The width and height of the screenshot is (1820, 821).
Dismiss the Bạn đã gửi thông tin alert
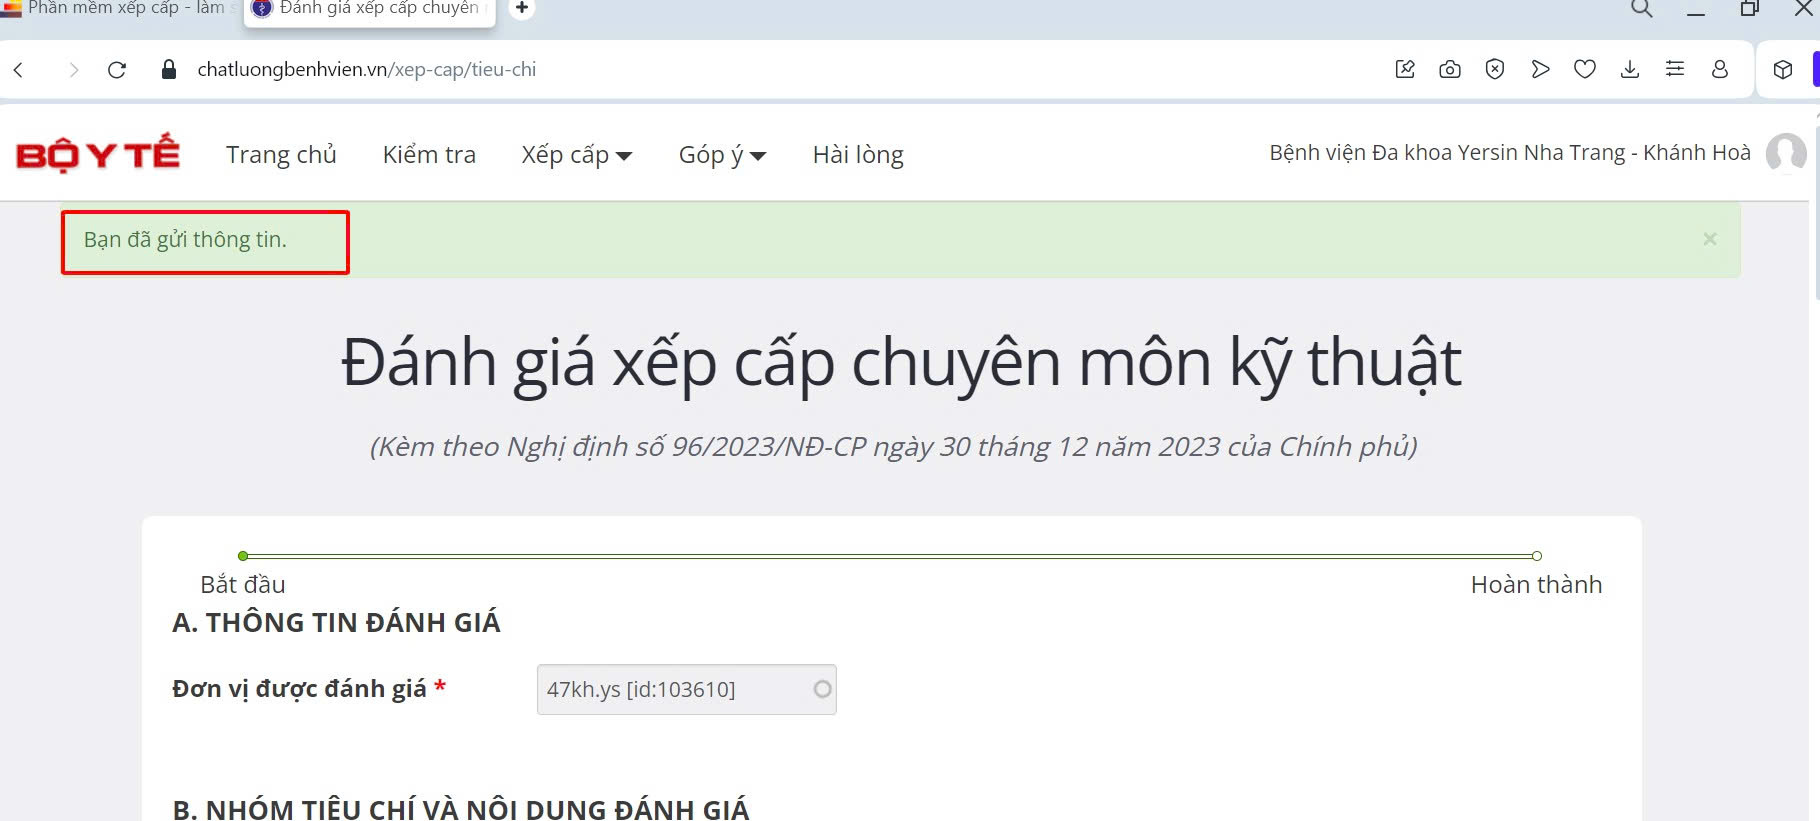[x=1710, y=239]
